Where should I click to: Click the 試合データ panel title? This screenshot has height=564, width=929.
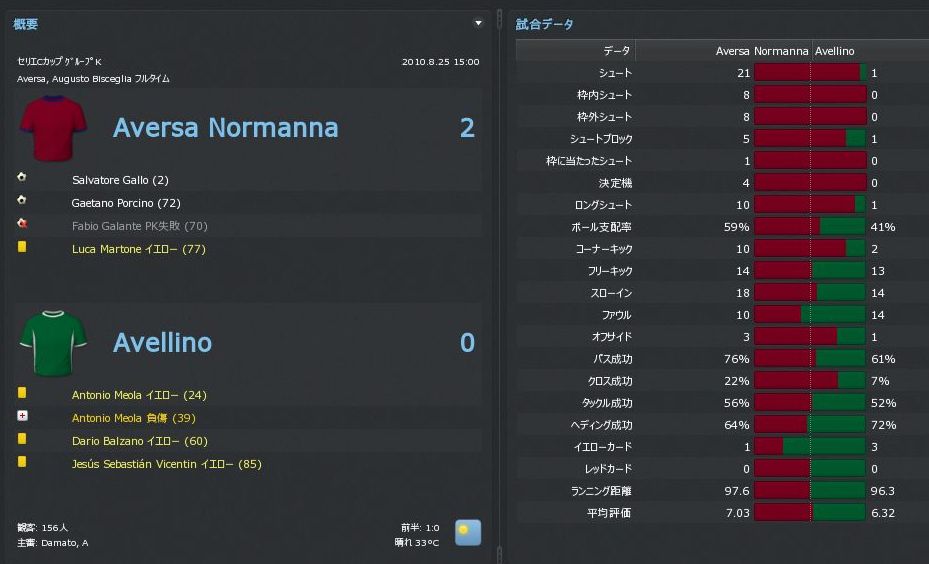tap(544, 24)
